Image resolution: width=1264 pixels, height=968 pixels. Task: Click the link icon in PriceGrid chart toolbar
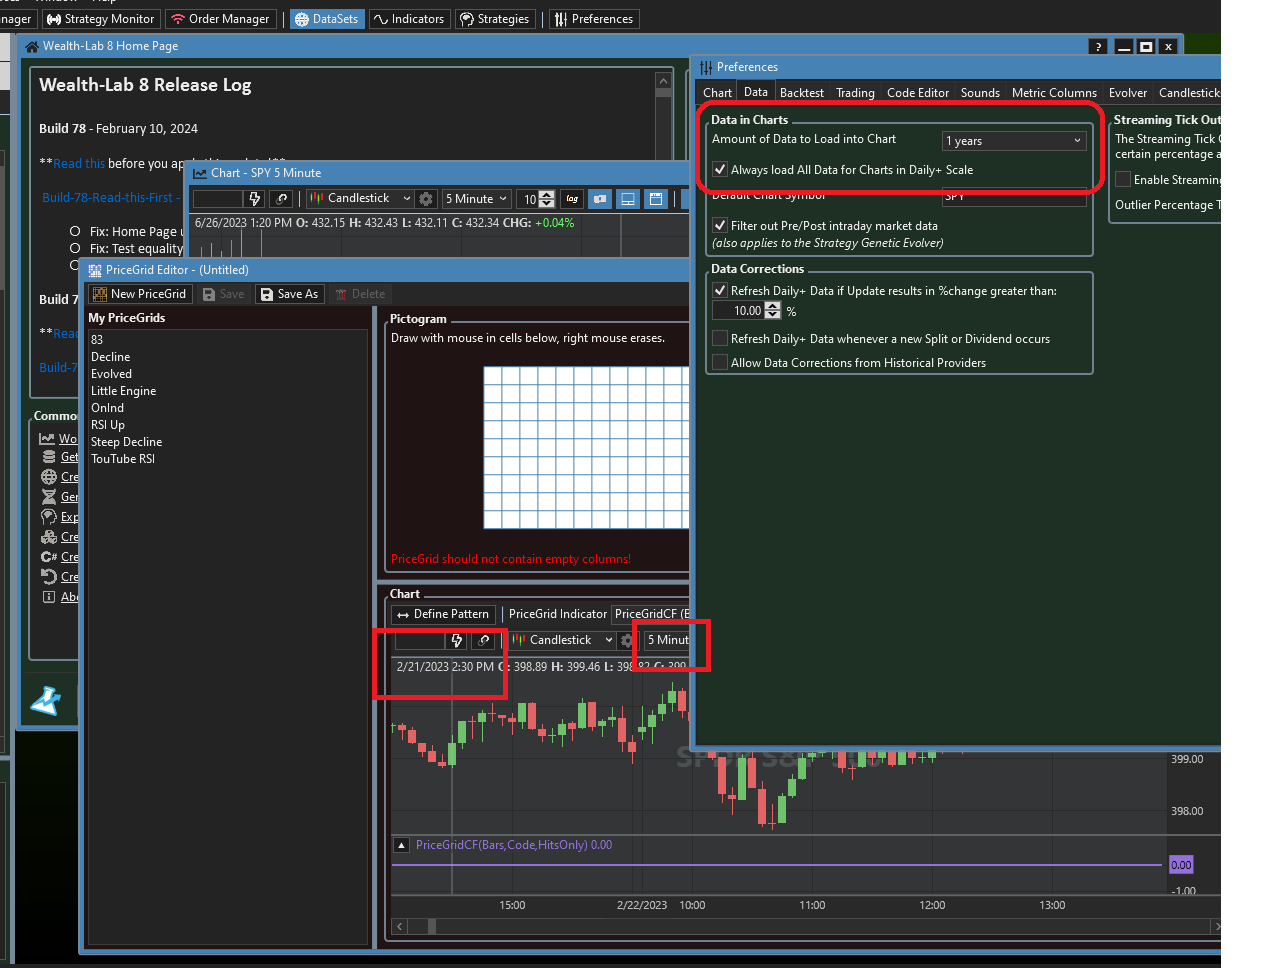pos(484,640)
